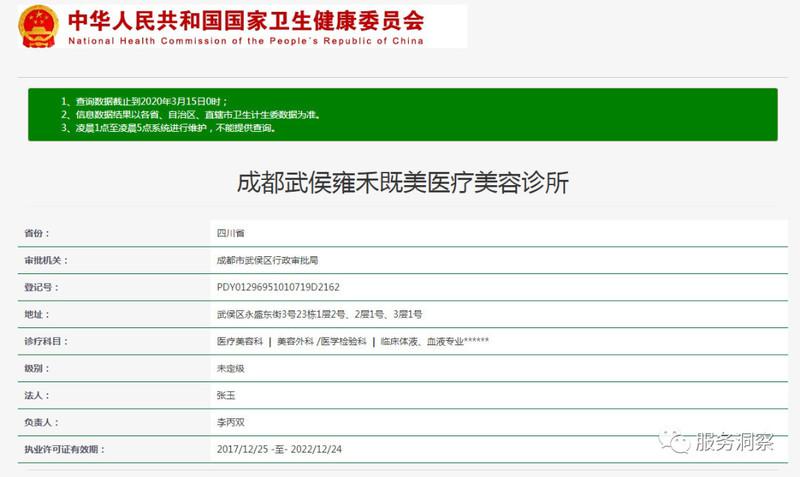This screenshot has width=800, height=477.
Task: Click the 服务洞察 watermark text
Action: (x=735, y=442)
